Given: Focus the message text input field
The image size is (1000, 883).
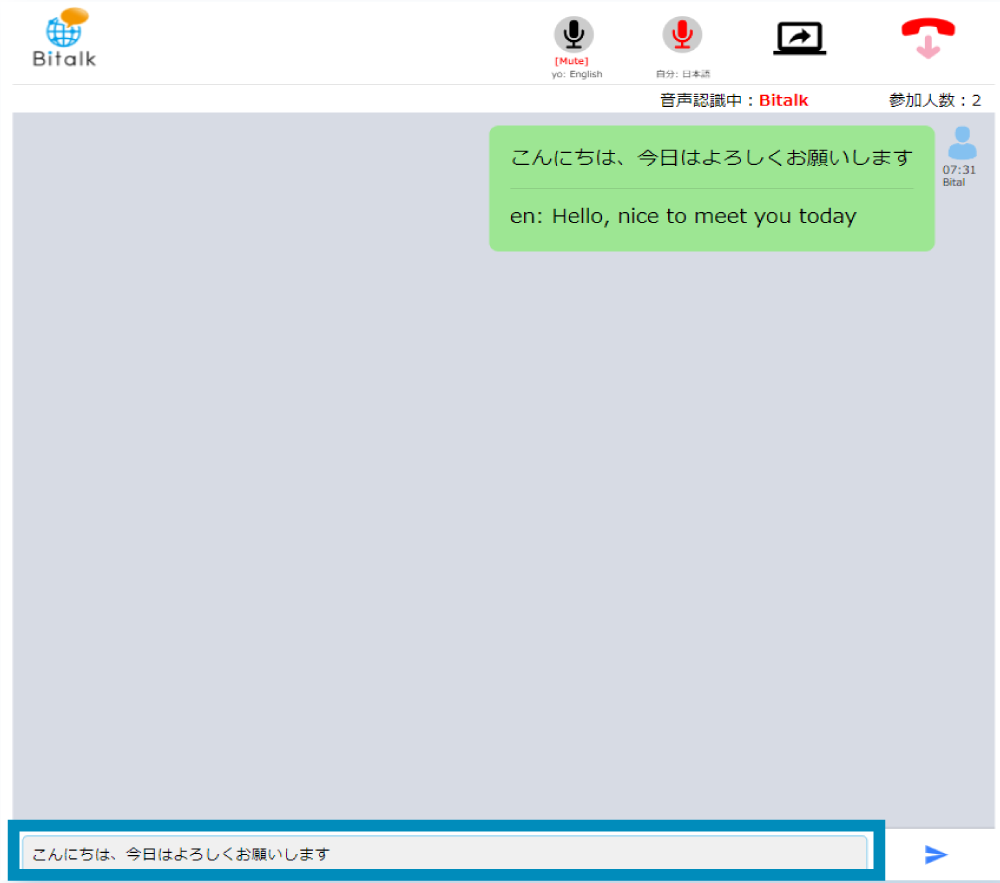Looking at the screenshot, I should [x=444, y=854].
